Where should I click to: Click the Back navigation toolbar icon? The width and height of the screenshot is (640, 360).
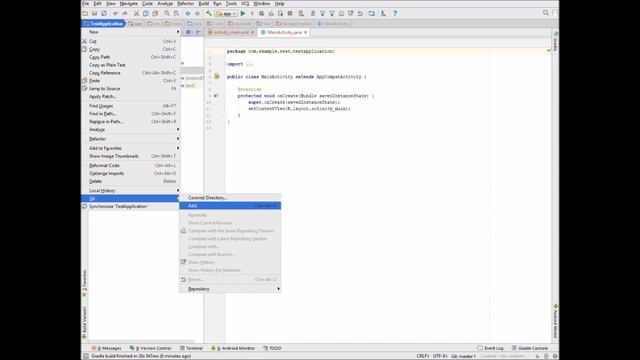click(x=188, y=13)
